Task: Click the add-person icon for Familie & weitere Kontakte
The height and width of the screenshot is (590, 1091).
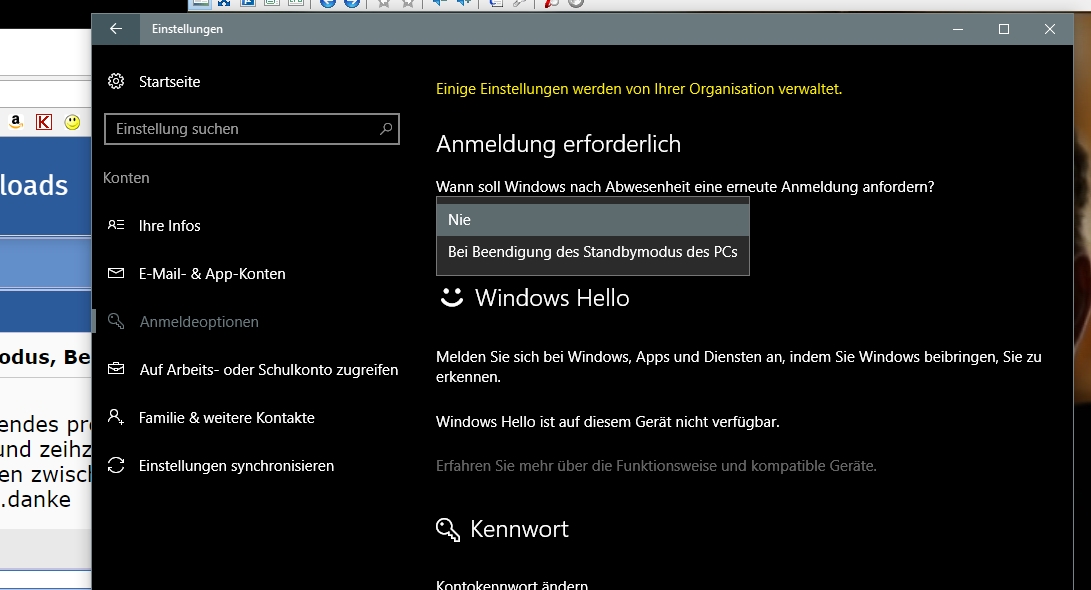Action: click(116, 417)
